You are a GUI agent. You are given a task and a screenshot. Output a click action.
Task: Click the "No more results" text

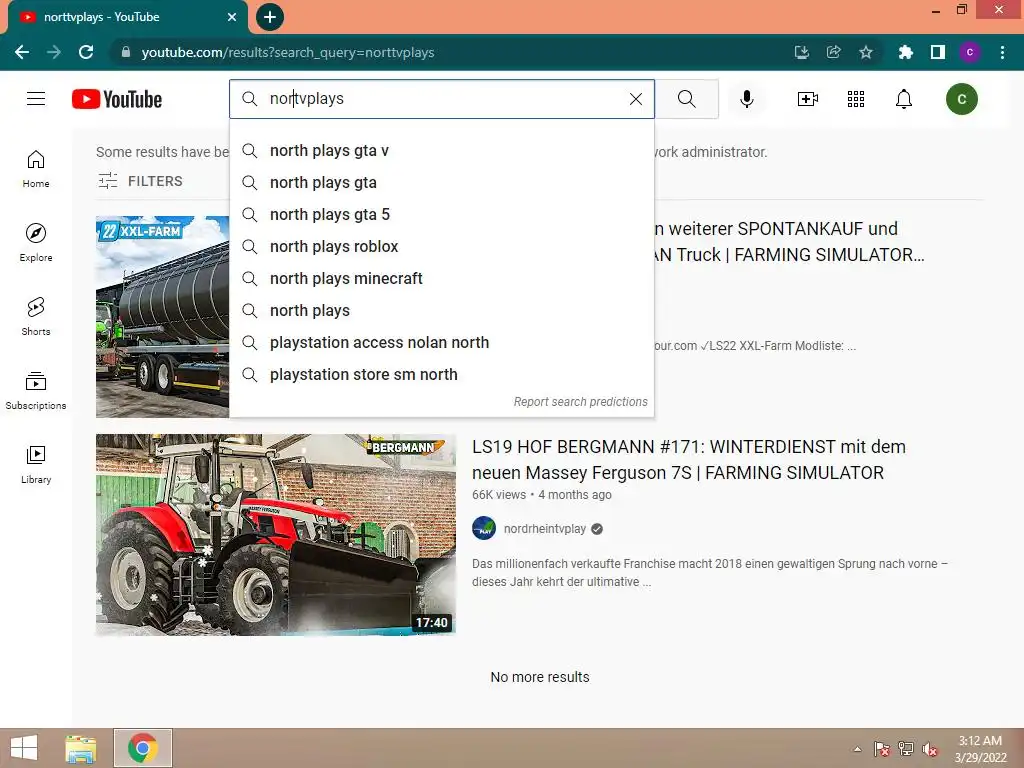pos(539,677)
